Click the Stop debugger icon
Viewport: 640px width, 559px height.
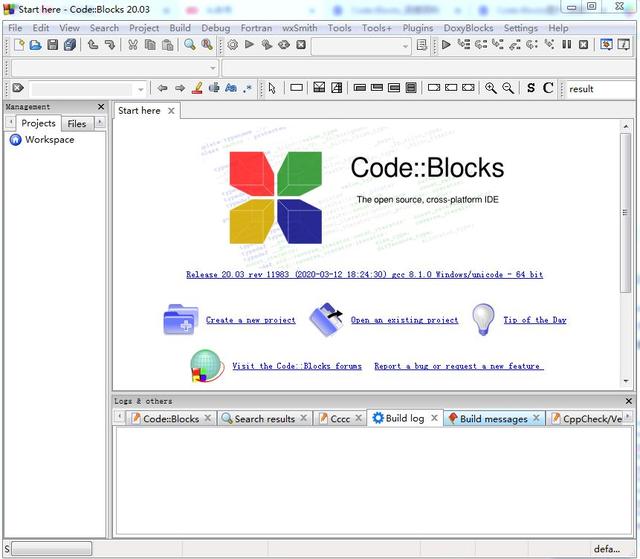[x=584, y=44]
